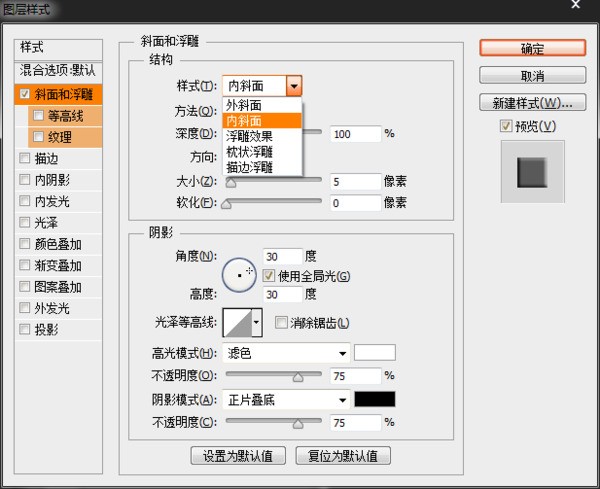Click the layer style preview thumbnail
The width and height of the screenshot is (600, 489).
tap(532, 172)
